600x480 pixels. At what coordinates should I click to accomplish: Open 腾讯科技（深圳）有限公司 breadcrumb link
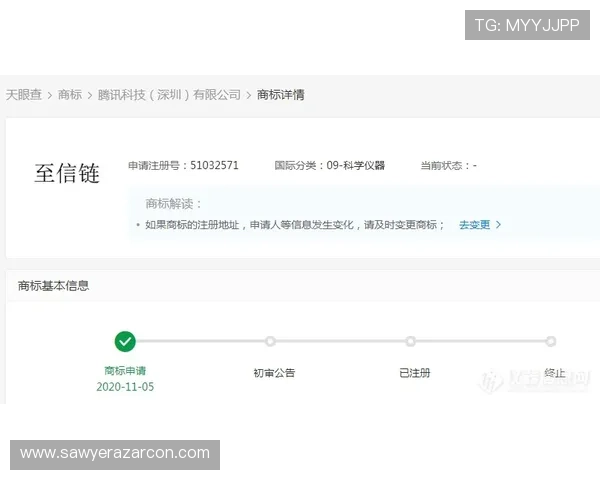(x=169, y=95)
